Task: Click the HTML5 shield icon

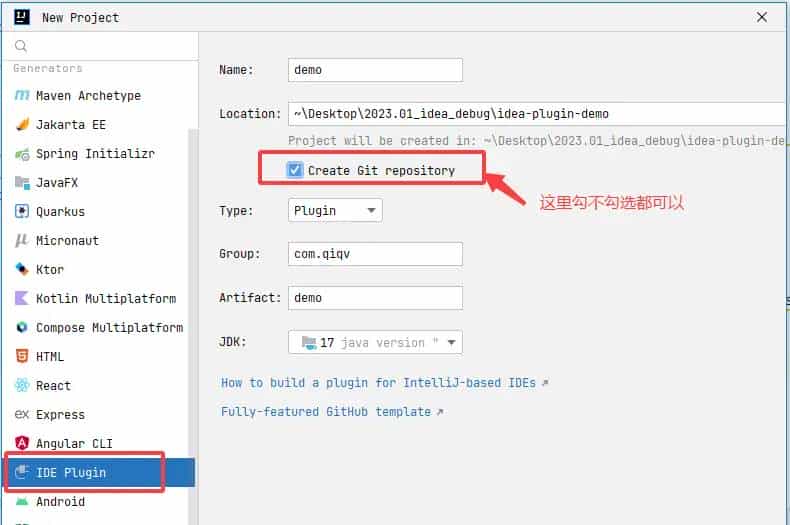Action: 22,356
